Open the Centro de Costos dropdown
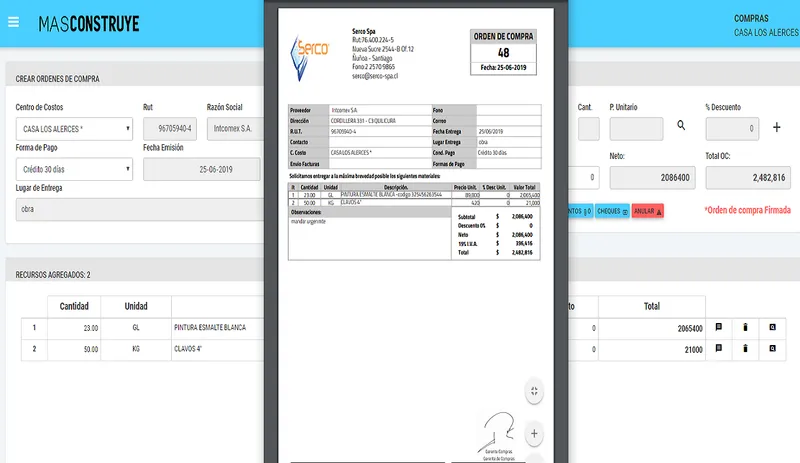Image resolution: width=800 pixels, height=463 pixels. [74, 129]
